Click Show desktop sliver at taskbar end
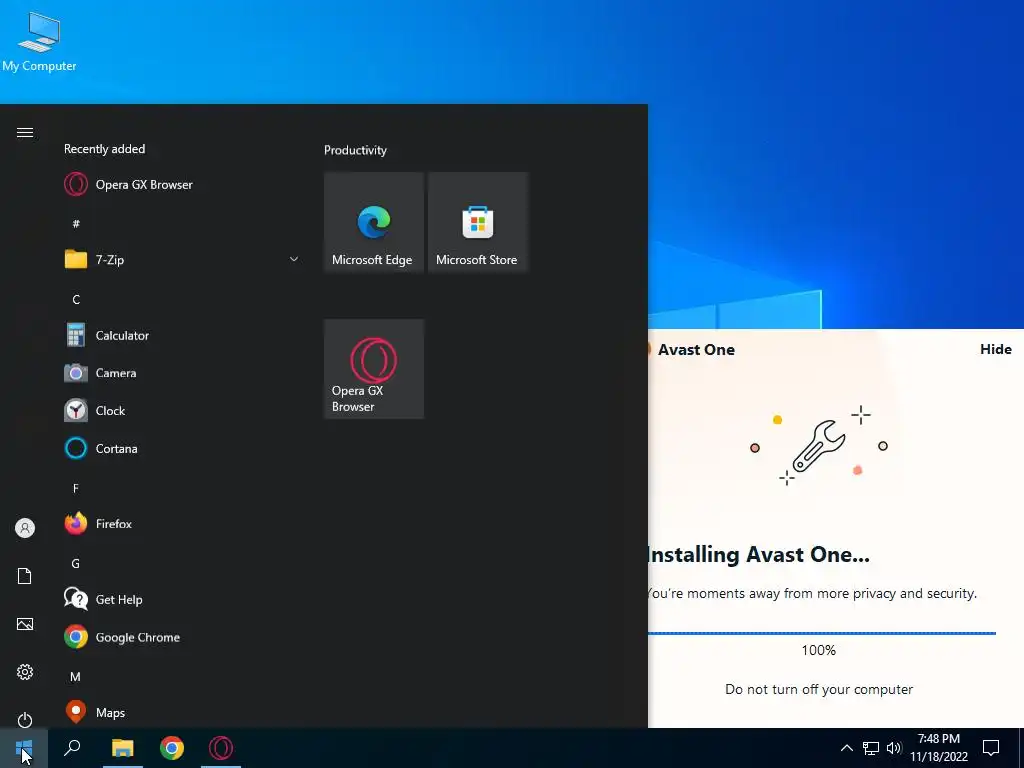 [x=1021, y=748]
